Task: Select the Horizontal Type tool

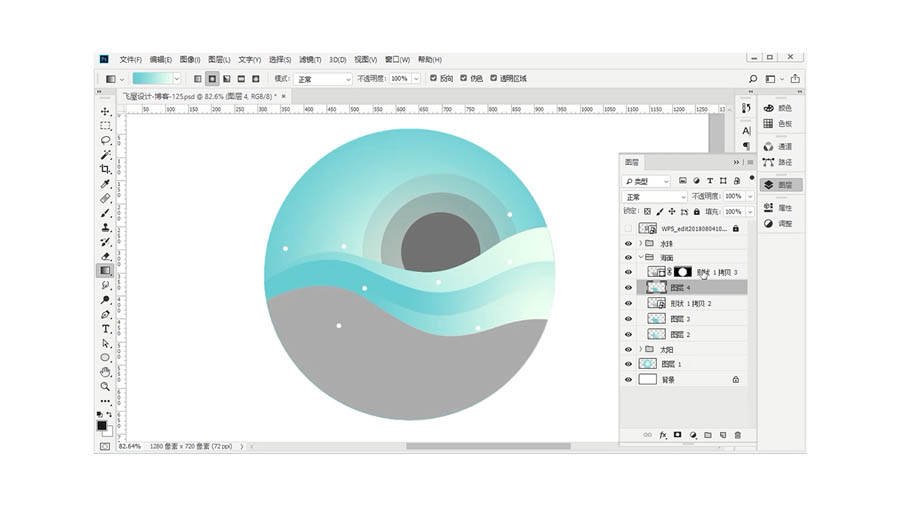Action: [x=105, y=328]
